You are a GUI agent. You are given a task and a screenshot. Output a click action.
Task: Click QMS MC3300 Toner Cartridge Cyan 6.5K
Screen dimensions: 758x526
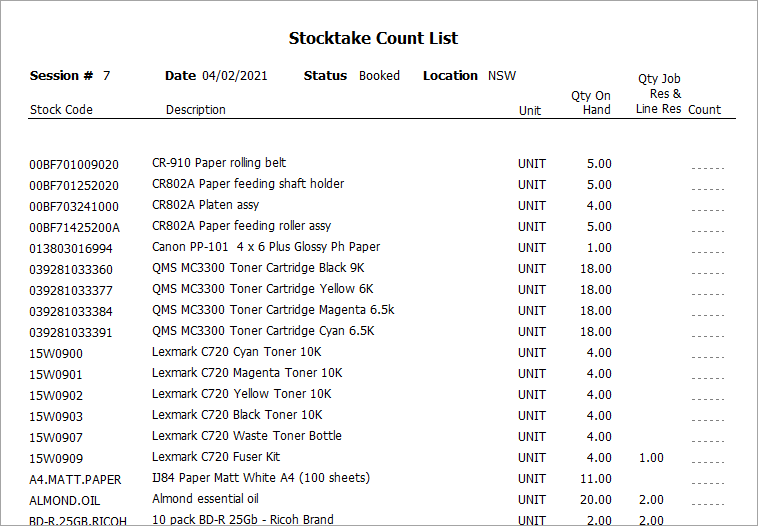(263, 331)
